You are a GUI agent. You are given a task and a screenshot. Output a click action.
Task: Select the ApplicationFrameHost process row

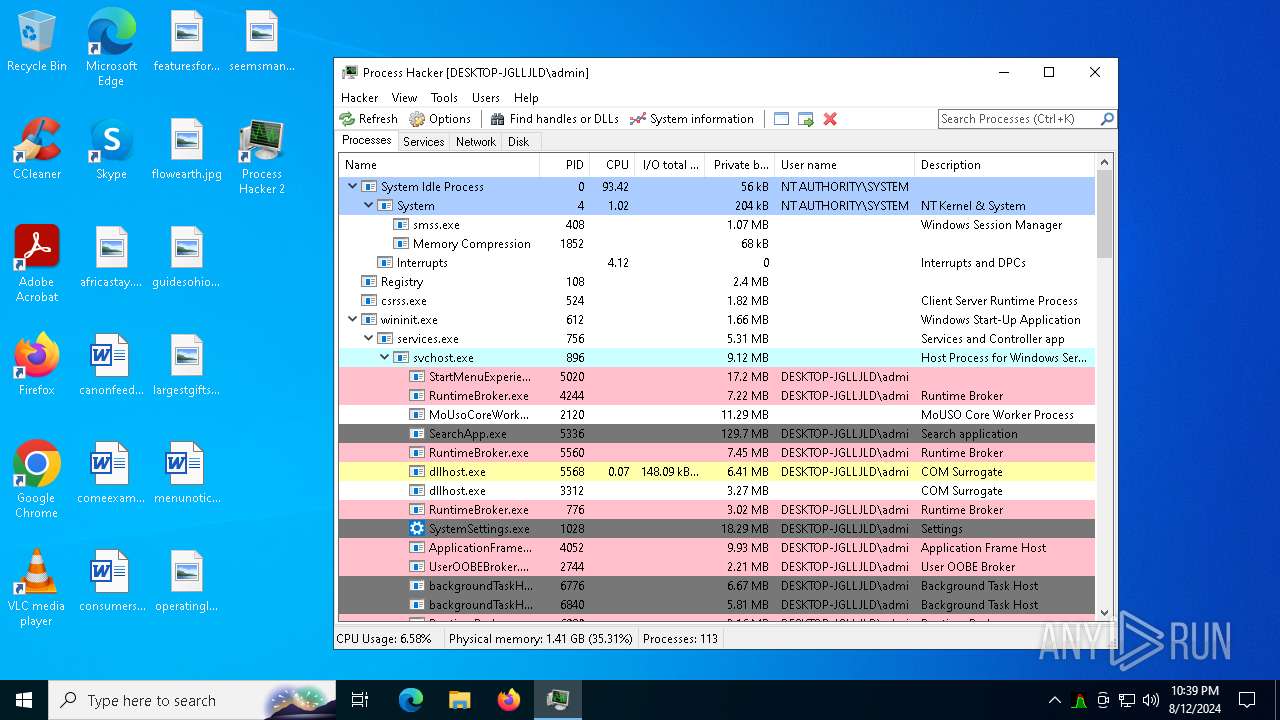click(x=717, y=548)
